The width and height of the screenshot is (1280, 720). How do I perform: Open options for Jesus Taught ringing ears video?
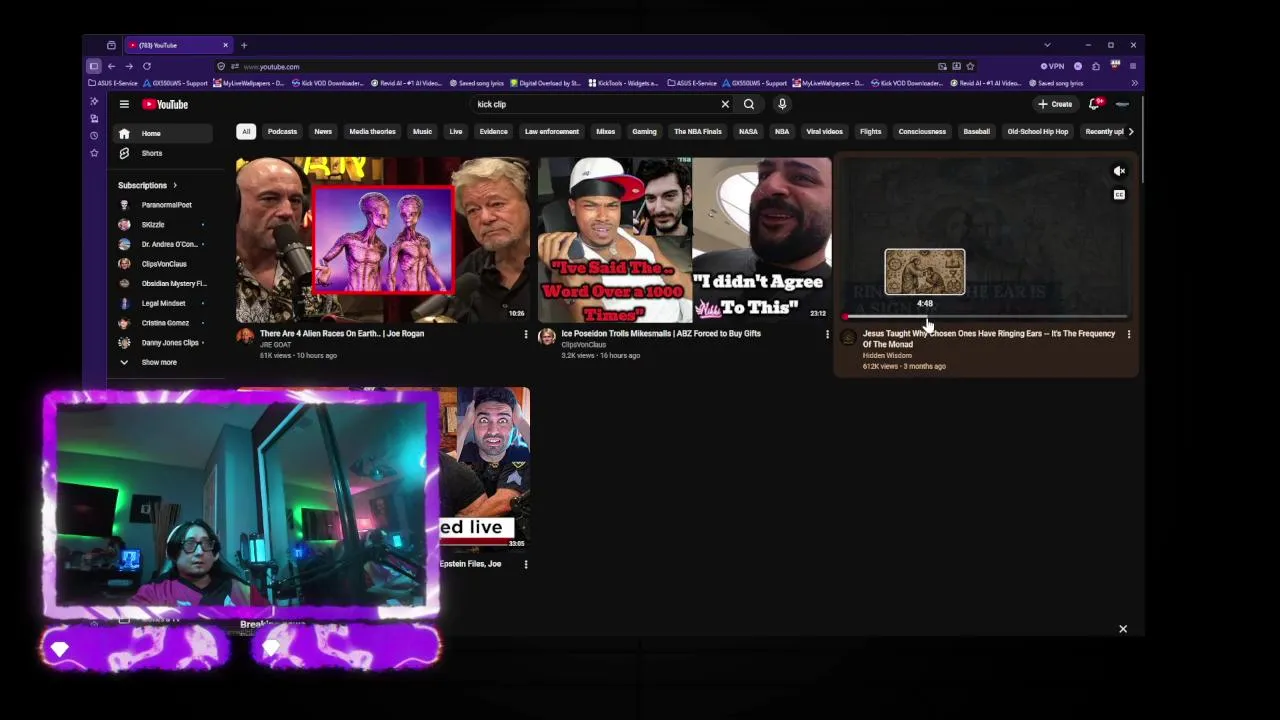[1129, 335]
